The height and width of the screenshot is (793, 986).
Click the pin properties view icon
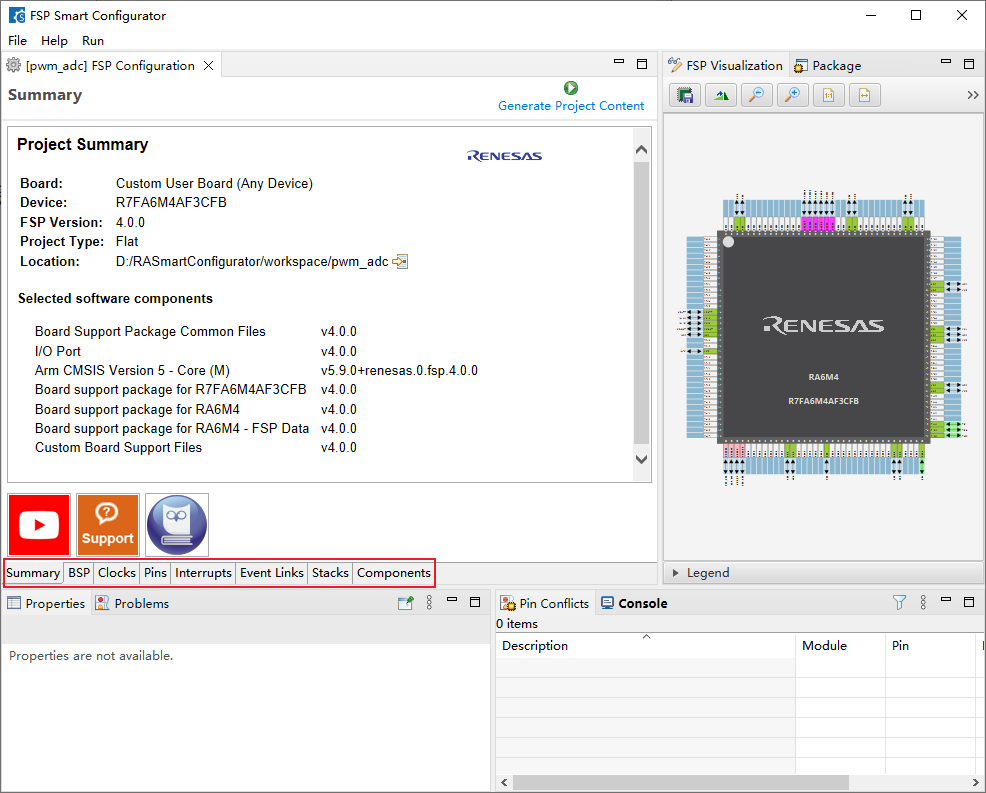[406, 603]
